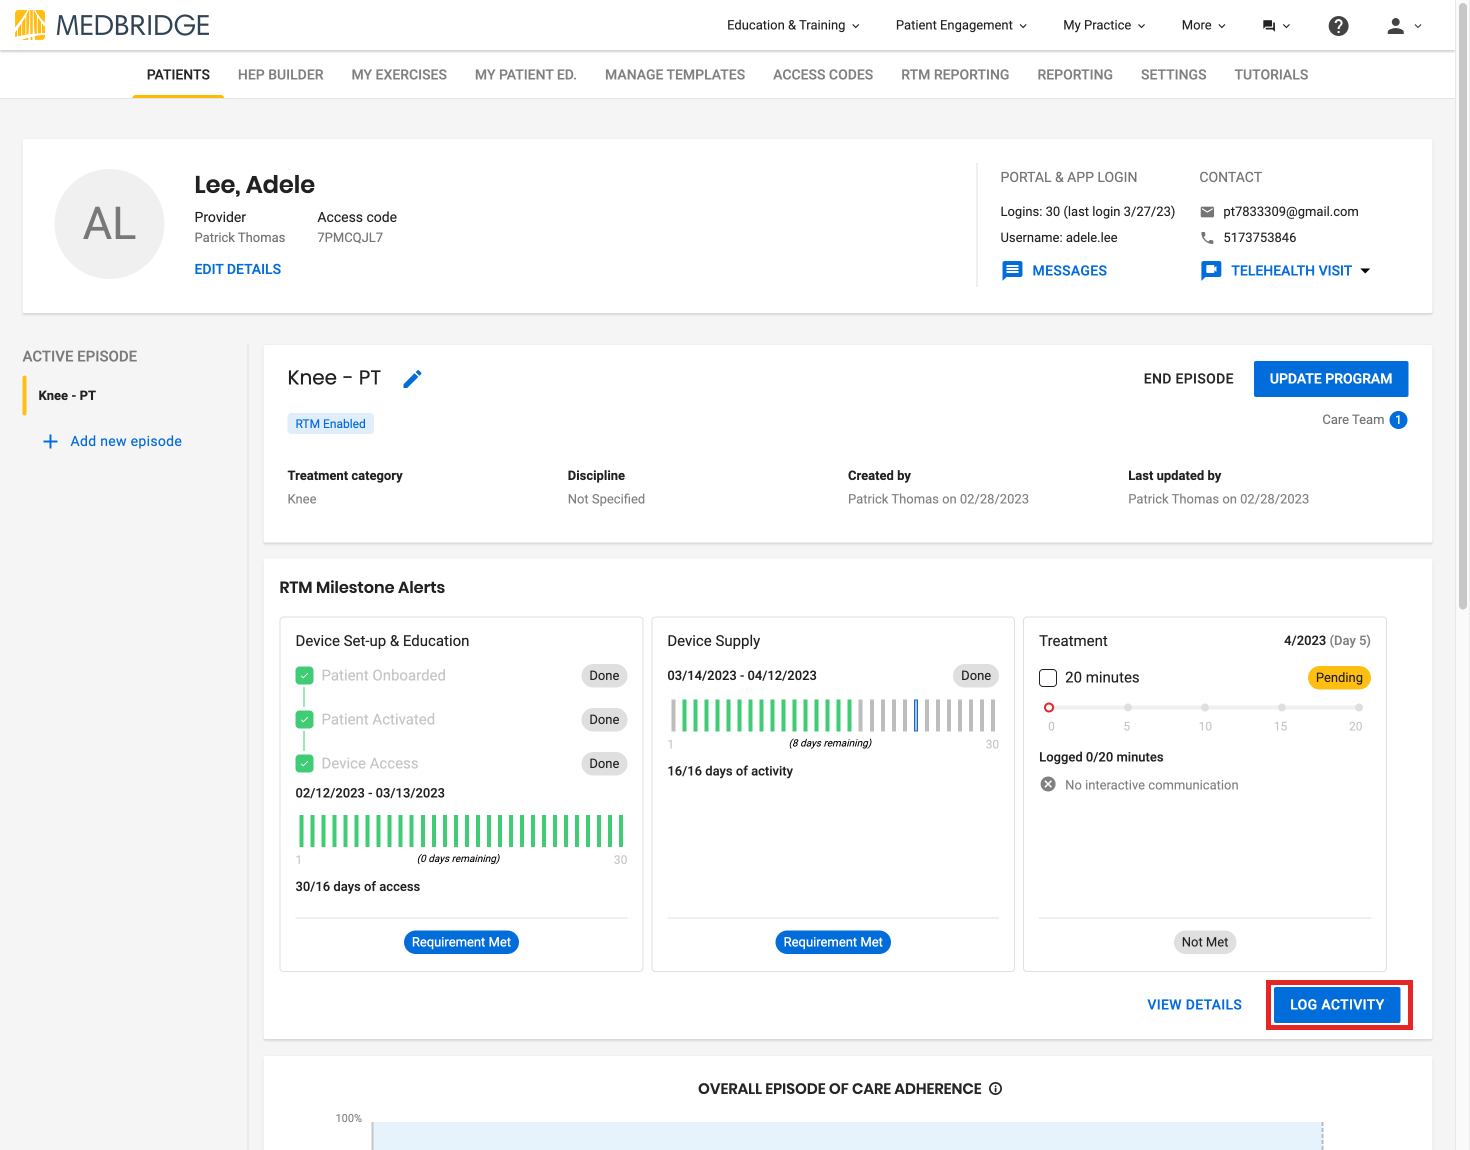1470x1150 pixels.
Task: Open the Messages link
Action: pos(1069,271)
